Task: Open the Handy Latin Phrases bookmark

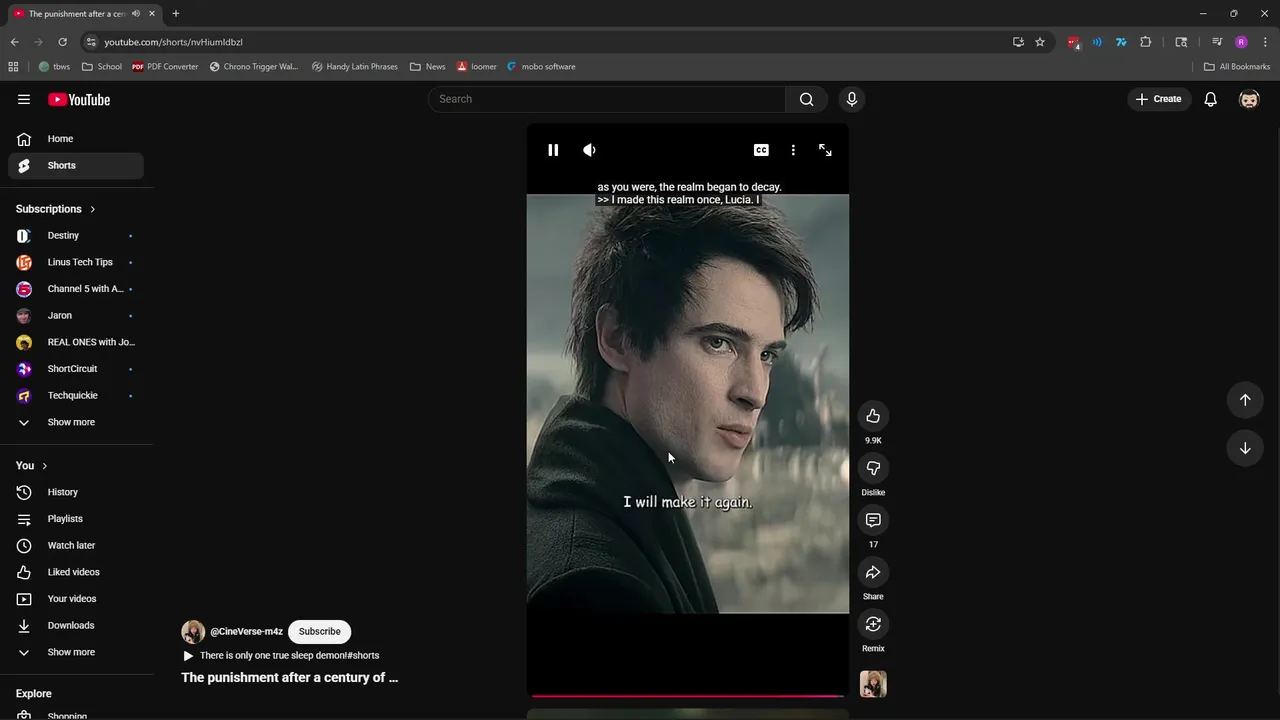Action: (x=354, y=67)
